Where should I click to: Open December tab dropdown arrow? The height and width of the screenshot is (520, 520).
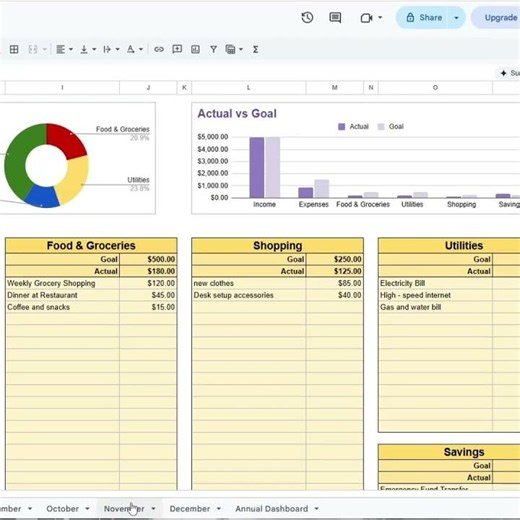(219, 509)
